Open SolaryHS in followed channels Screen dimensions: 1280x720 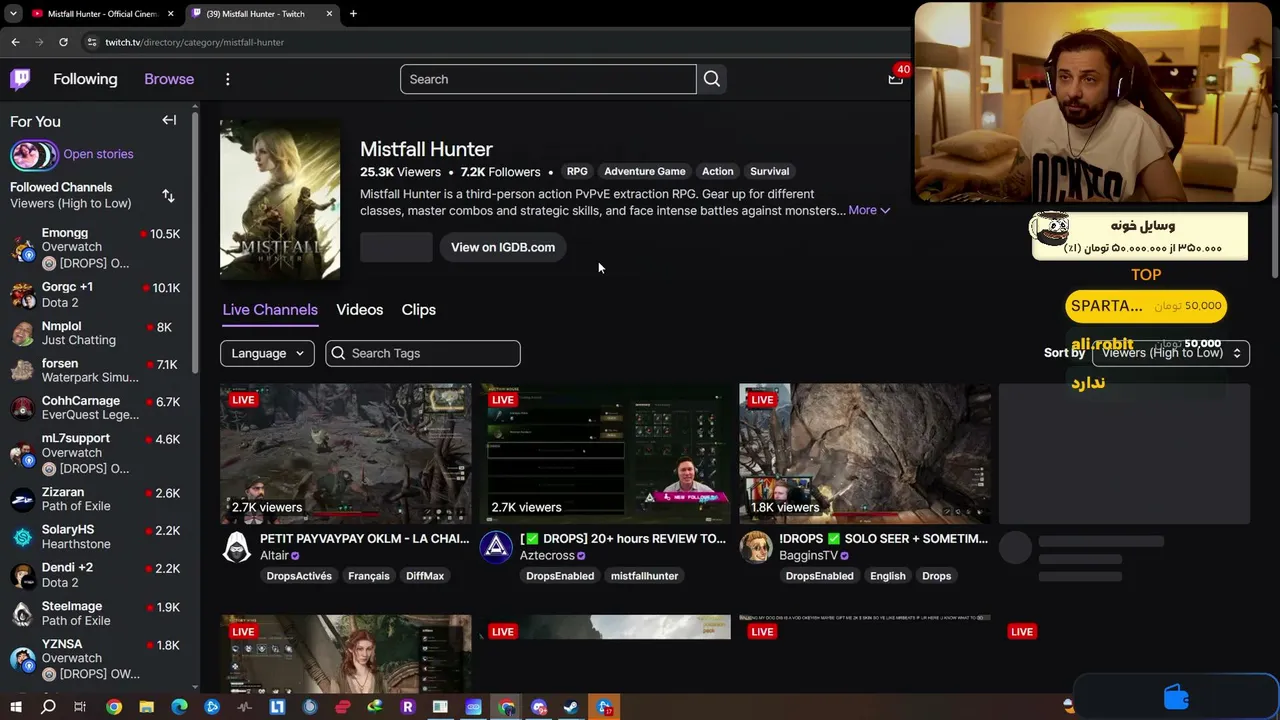coord(97,537)
